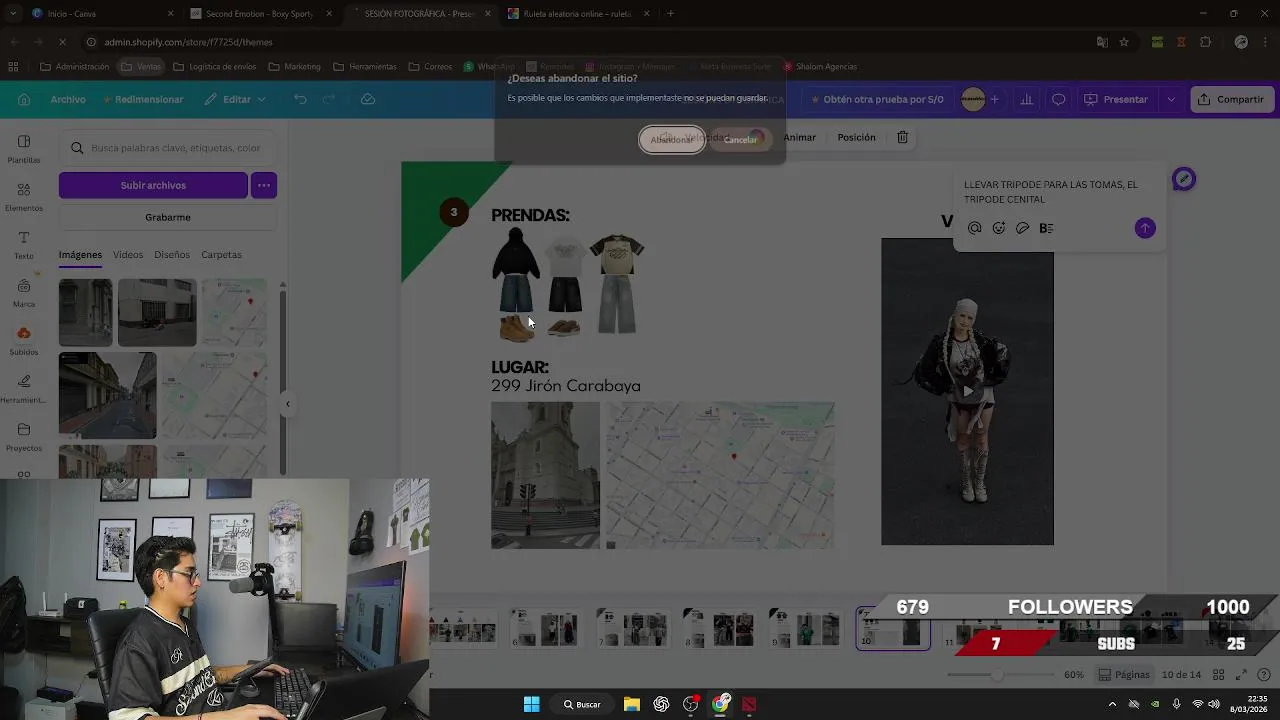
Task: Expand the Editar dropdown
Action: (x=236, y=99)
